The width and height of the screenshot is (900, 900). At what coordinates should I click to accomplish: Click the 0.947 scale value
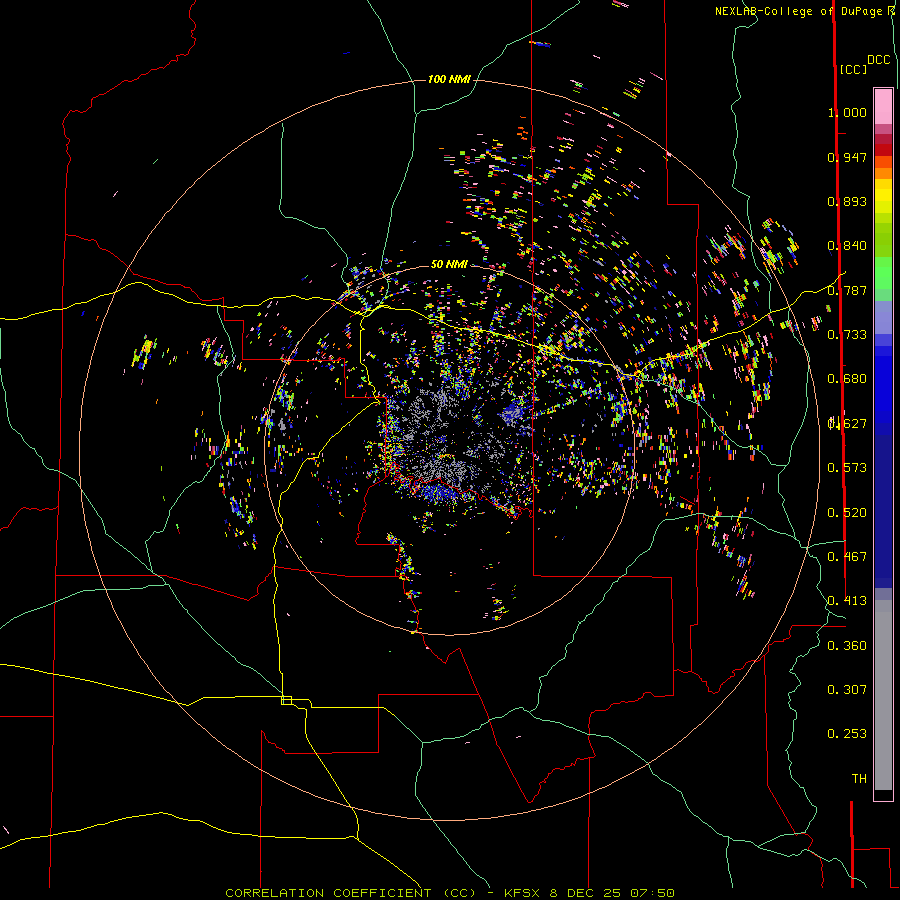pos(847,157)
